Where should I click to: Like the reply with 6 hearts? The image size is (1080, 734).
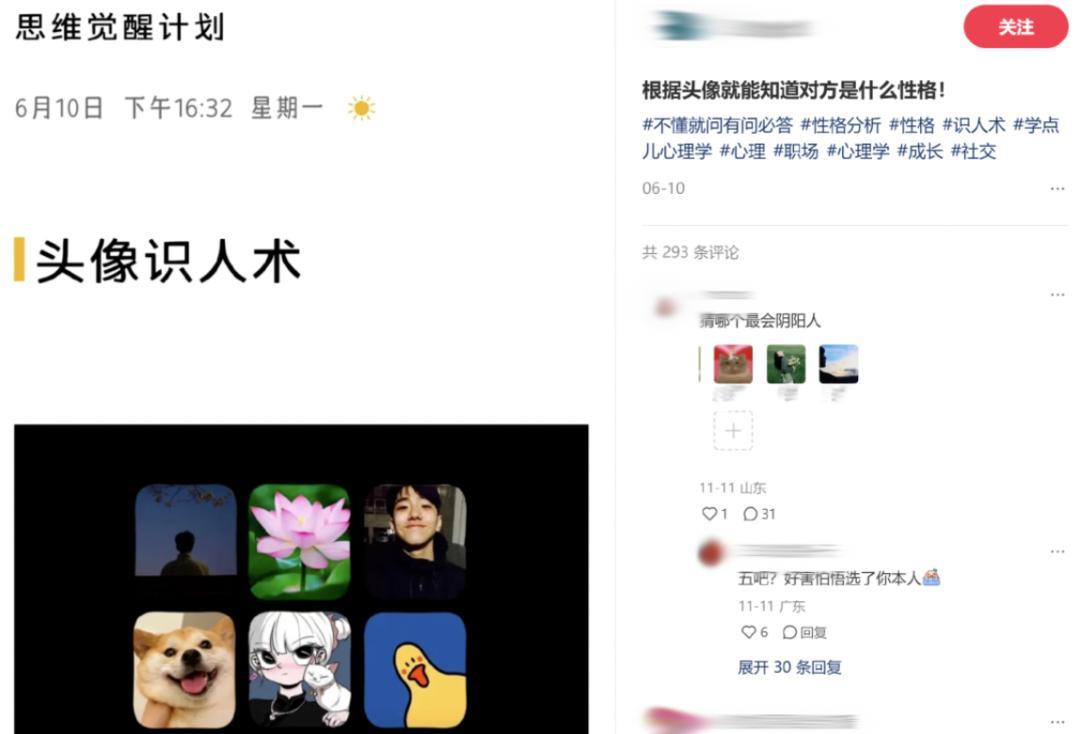click(x=748, y=632)
